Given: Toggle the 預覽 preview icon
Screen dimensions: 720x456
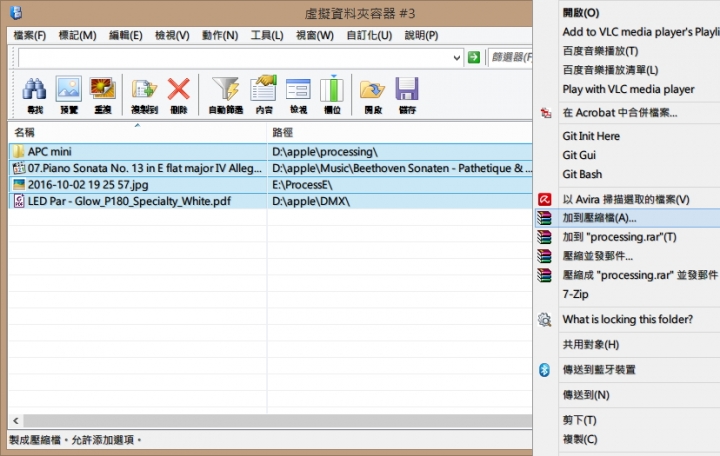Looking at the screenshot, I should (68, 89).
